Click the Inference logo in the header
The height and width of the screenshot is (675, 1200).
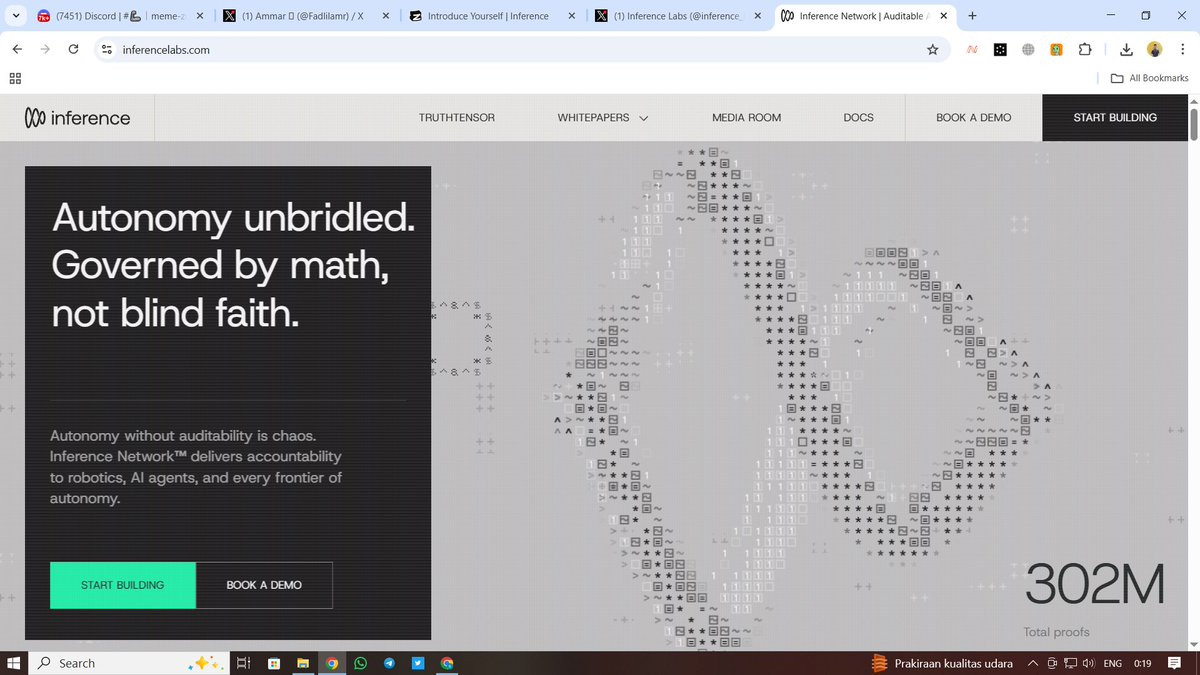[x=78, y=118]
